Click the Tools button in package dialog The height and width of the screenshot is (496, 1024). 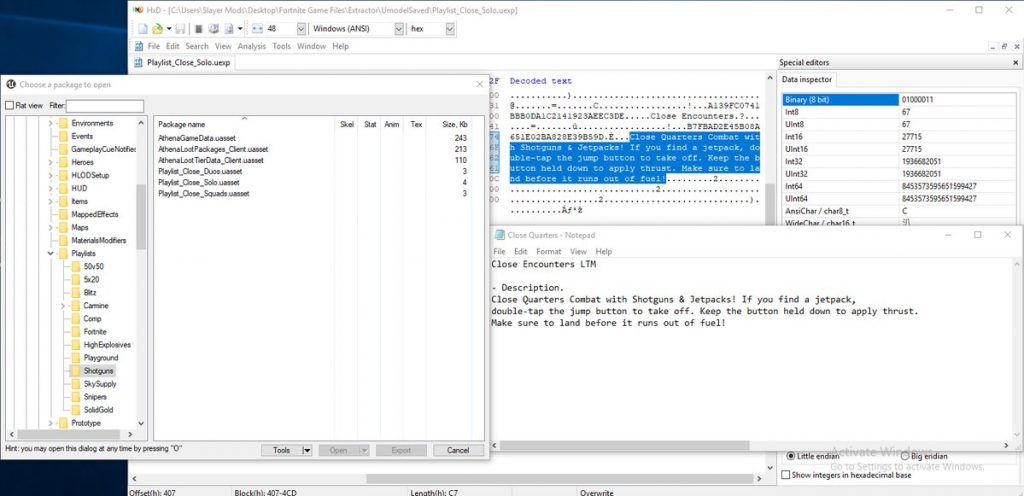(282, 450)
